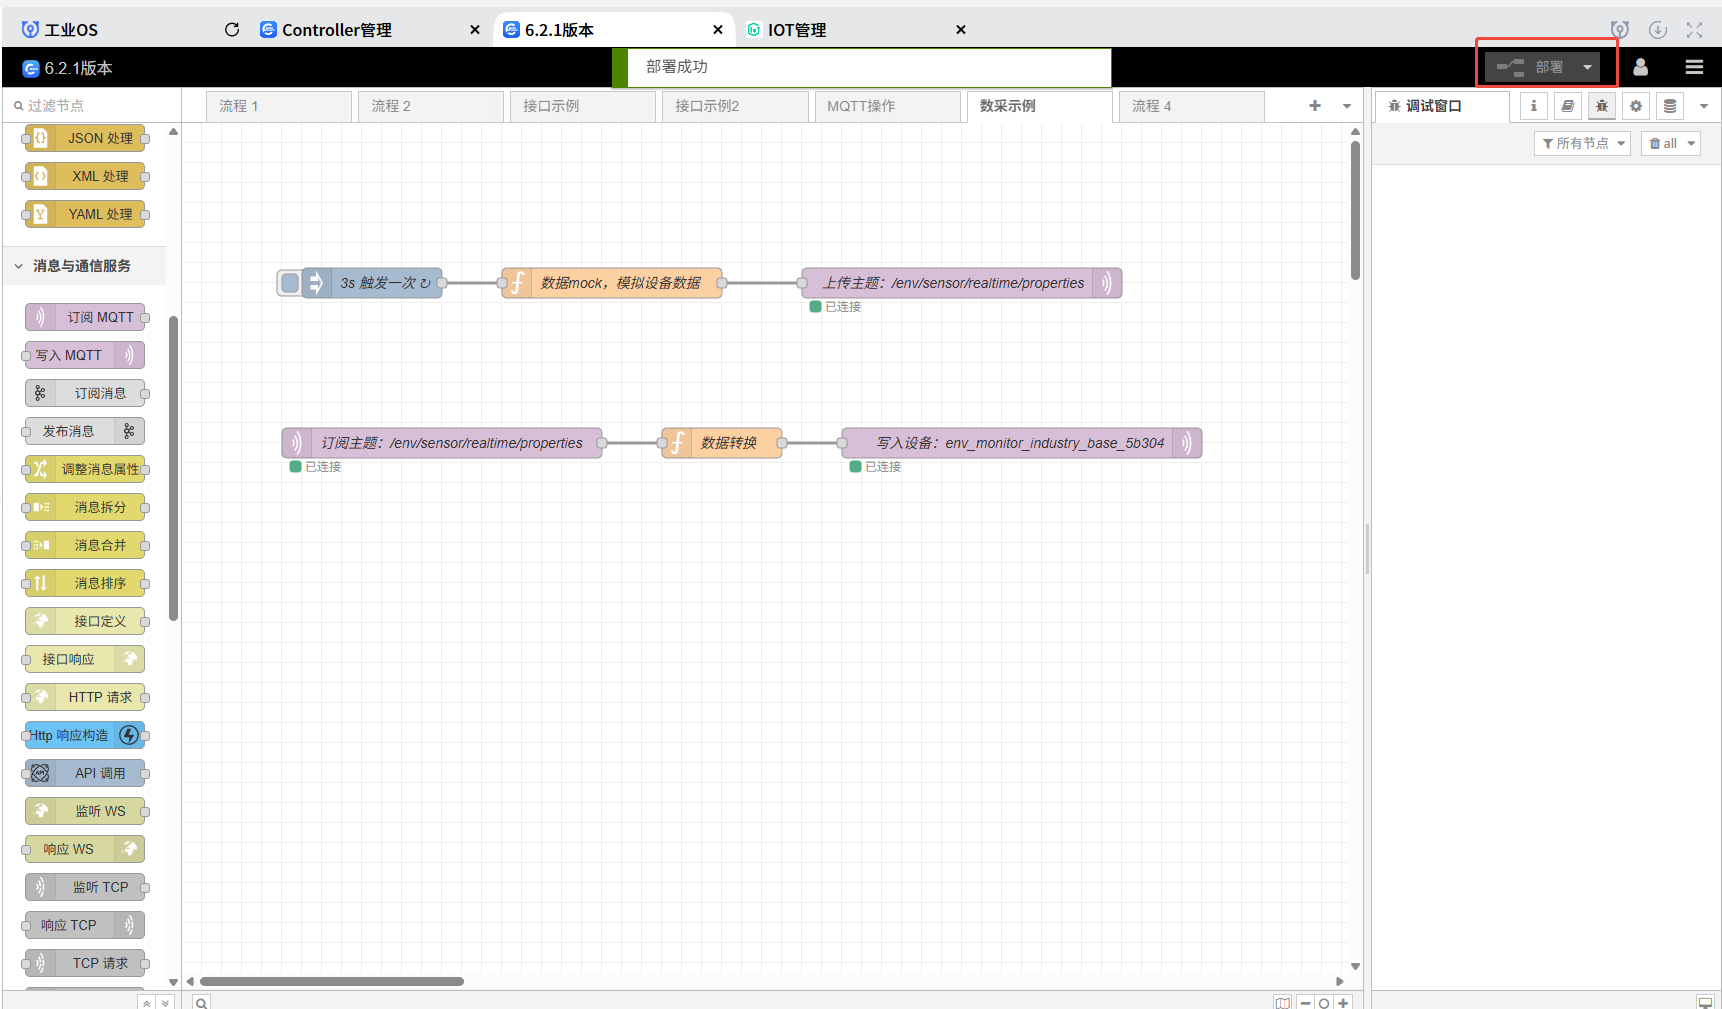This screenshot has height=1009, width=1722.
Task: Switch to the 接口示例 flow tab
Action: pyautogui.click(x=551, y=106)
